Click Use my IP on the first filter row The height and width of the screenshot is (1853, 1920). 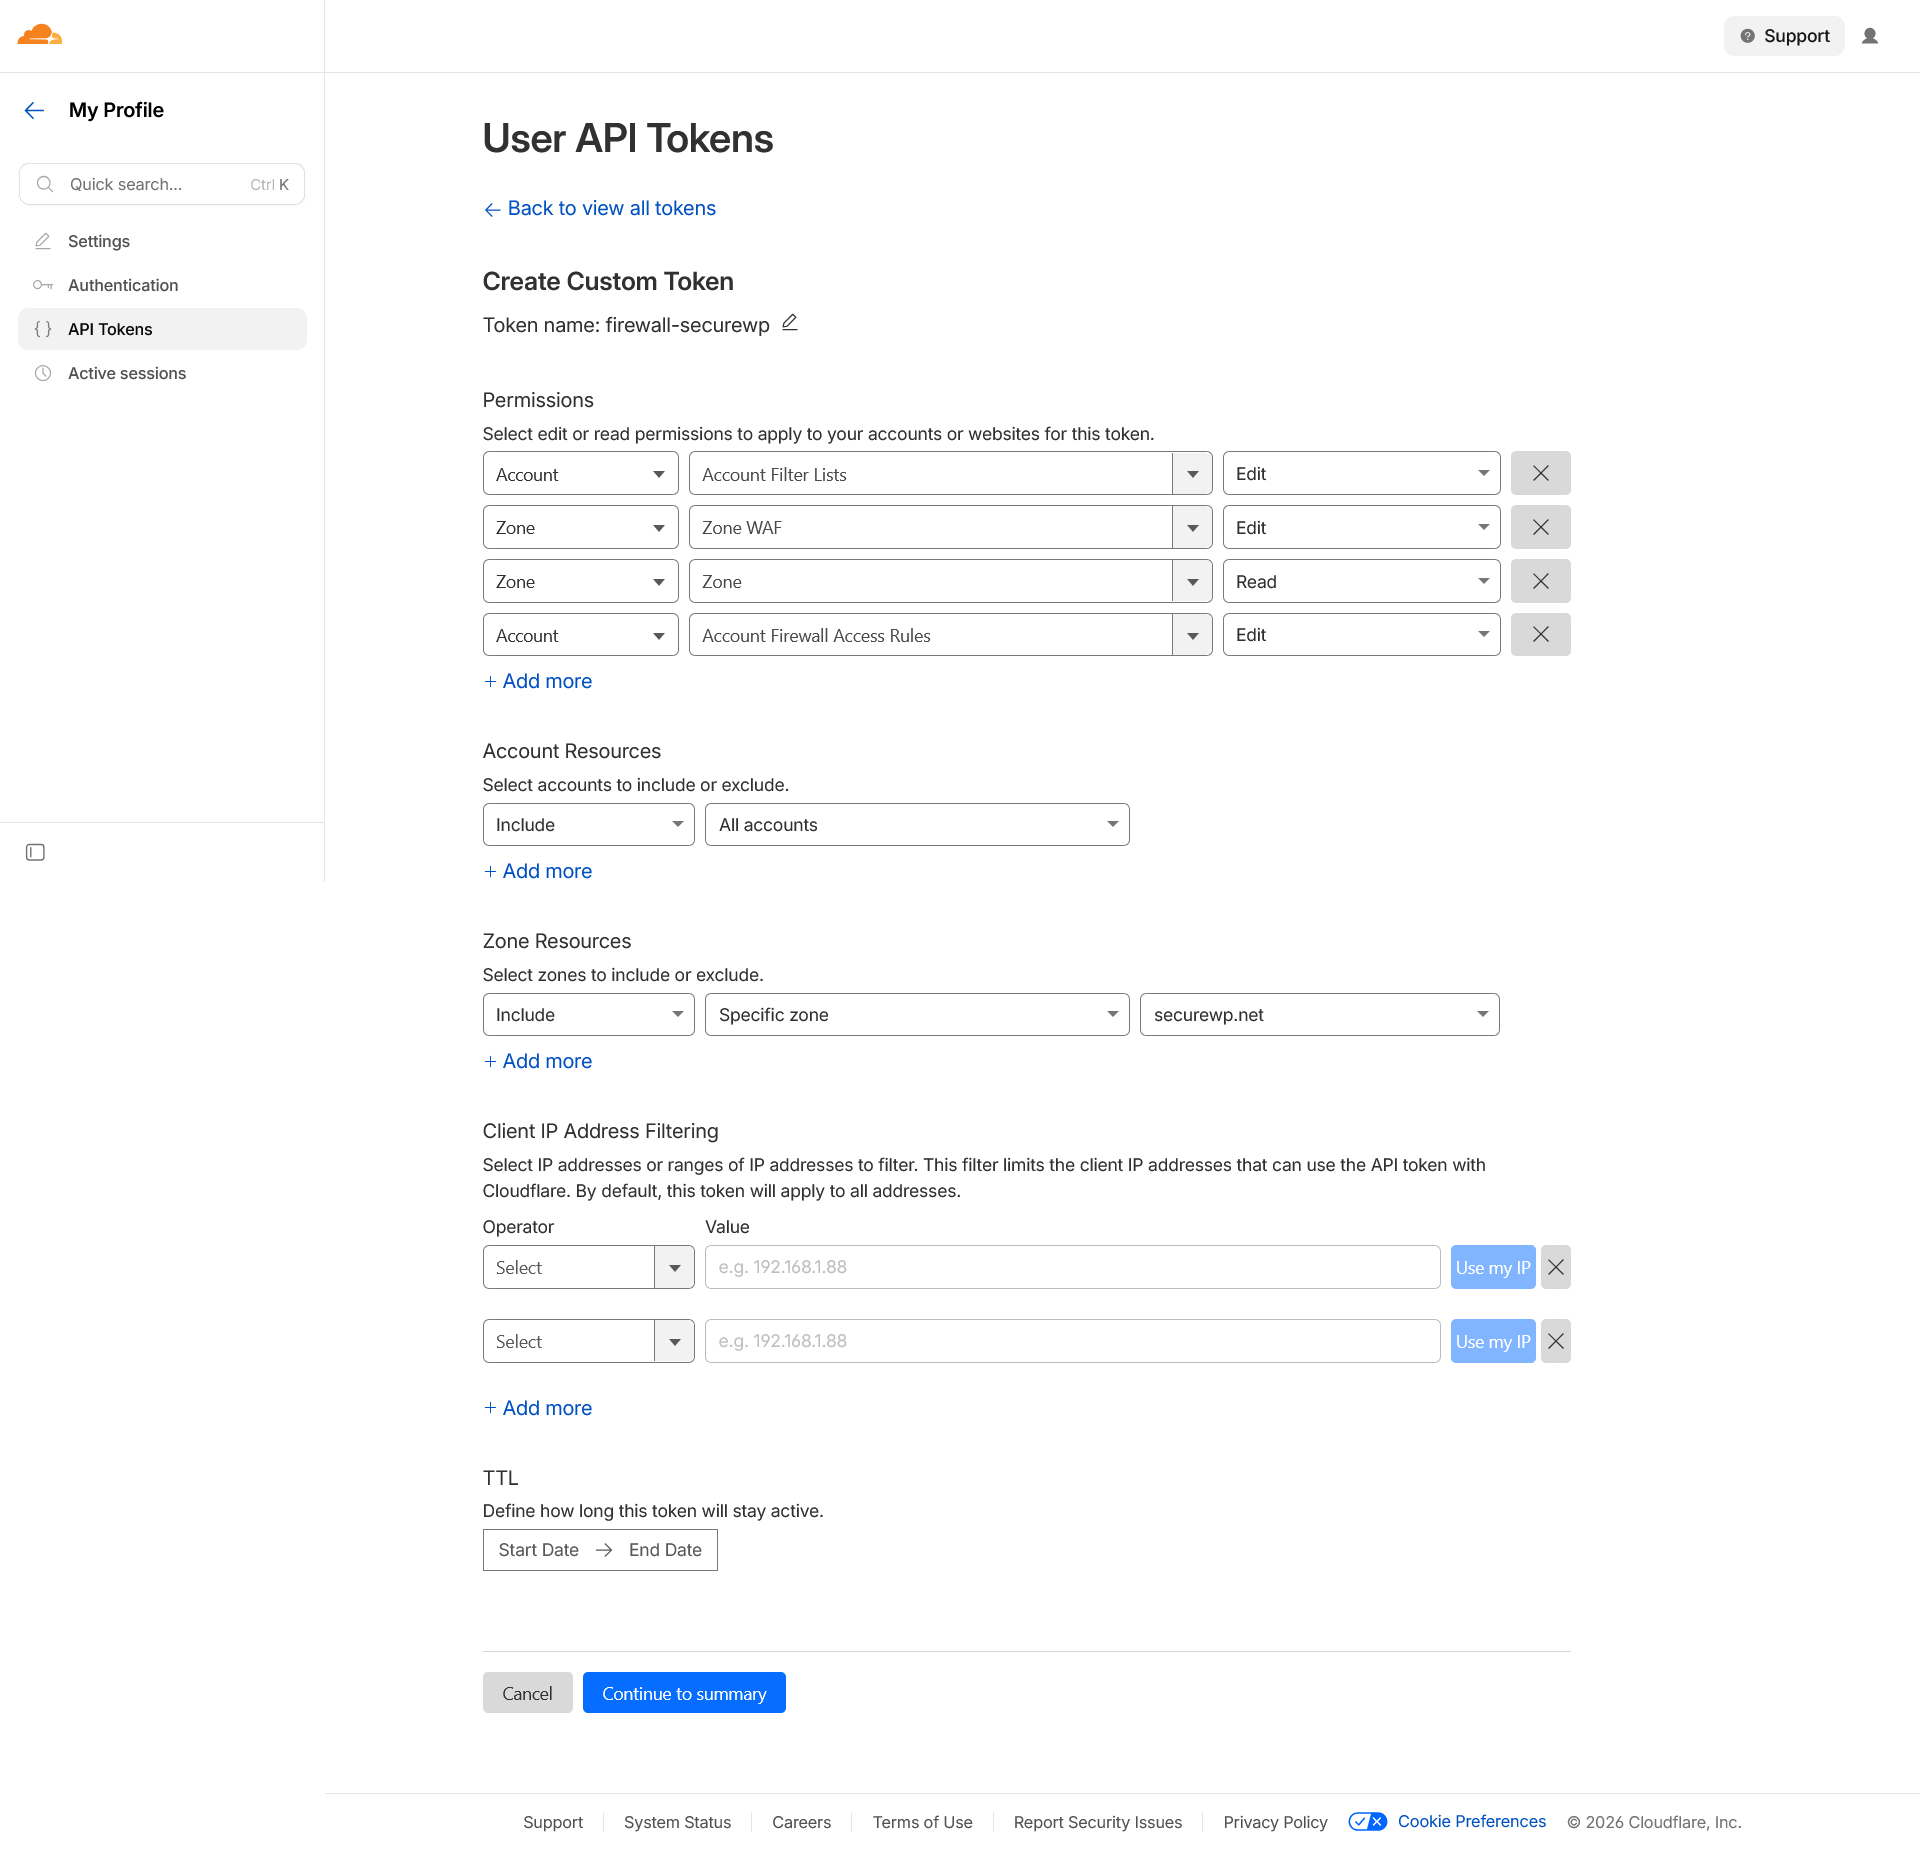point(1492,1266)
